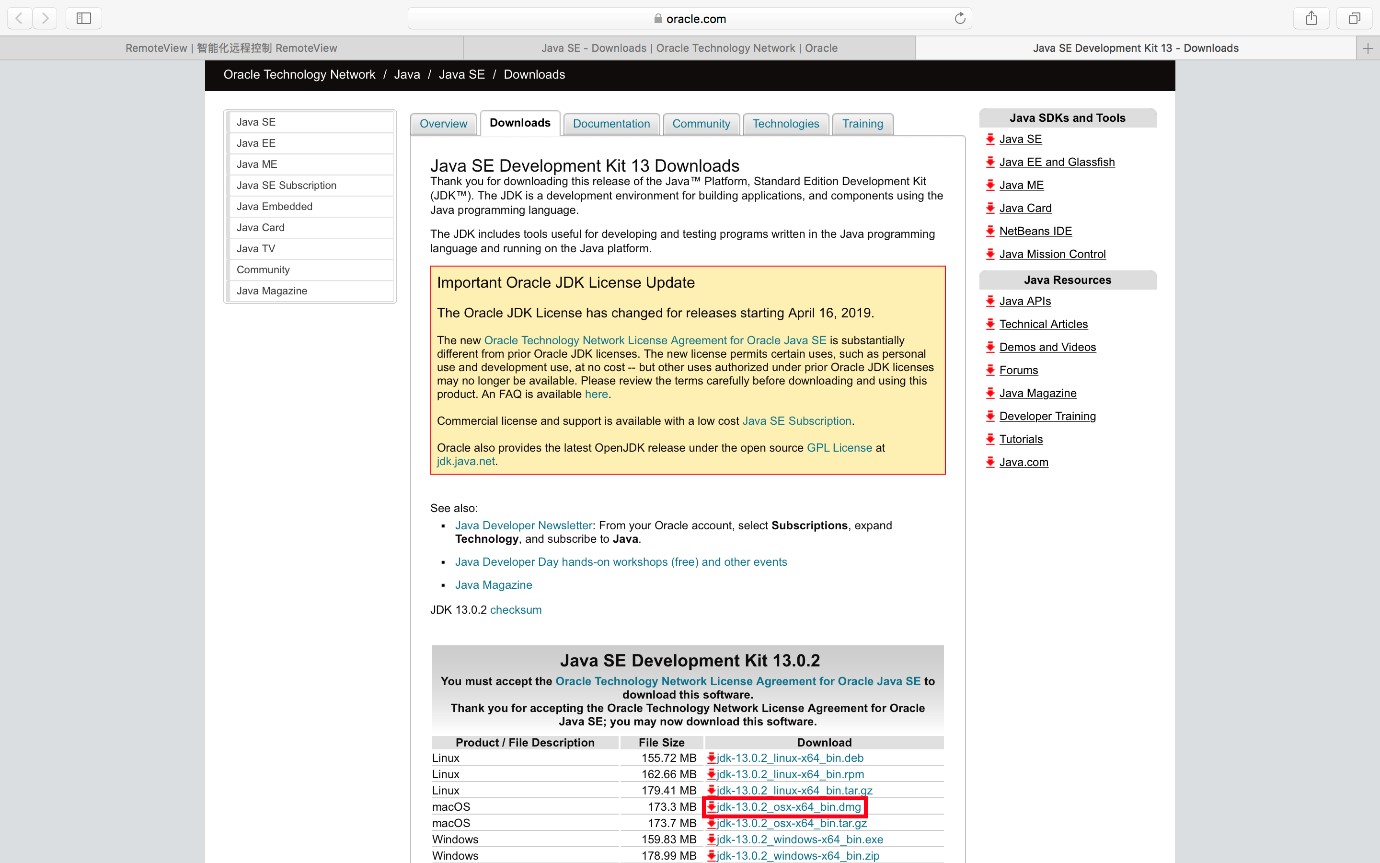Image resolution: width=1380 pixels, height=863 pixels.
Task: Click the red download arrow beside Java SE in right sidebar
Action: click(990, 139)
